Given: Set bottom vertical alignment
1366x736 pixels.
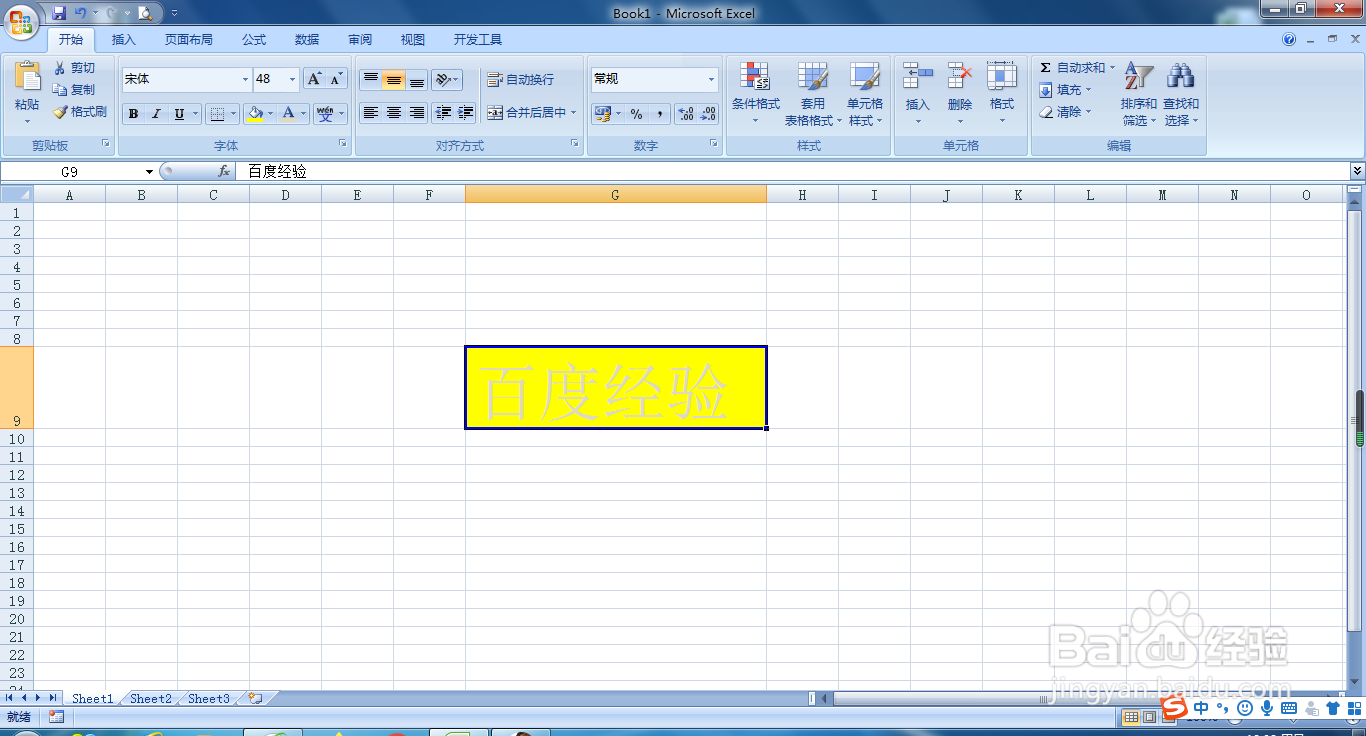Looking at the screenshot, I should (x=417, y=79).
